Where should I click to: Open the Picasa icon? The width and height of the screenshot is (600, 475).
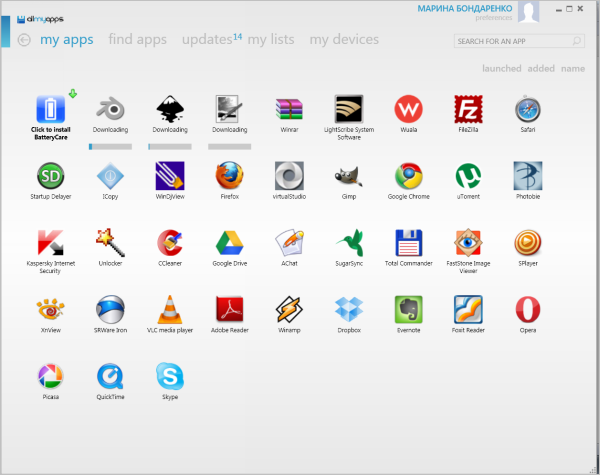point(51,376)
